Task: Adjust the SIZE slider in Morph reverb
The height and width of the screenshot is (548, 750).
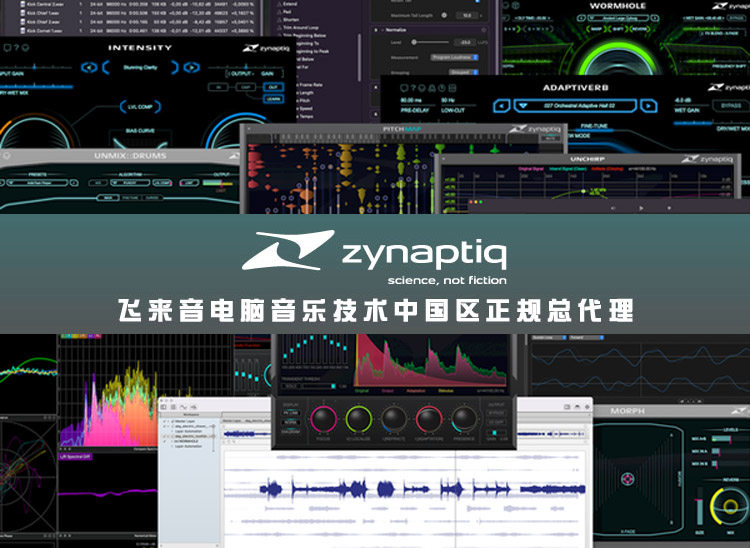Action: tap(699, 507)
